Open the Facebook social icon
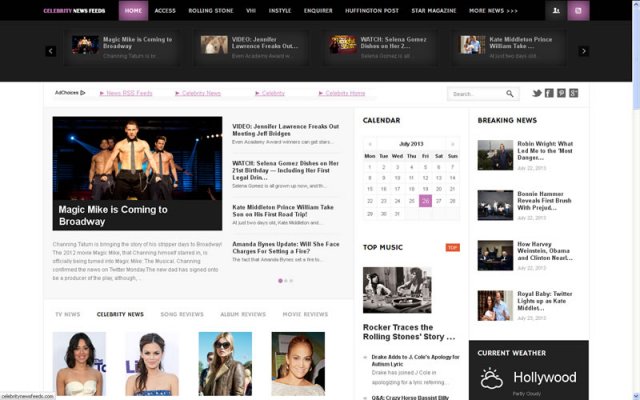Viewport: 640px width, 400px height. click(549, 93)
